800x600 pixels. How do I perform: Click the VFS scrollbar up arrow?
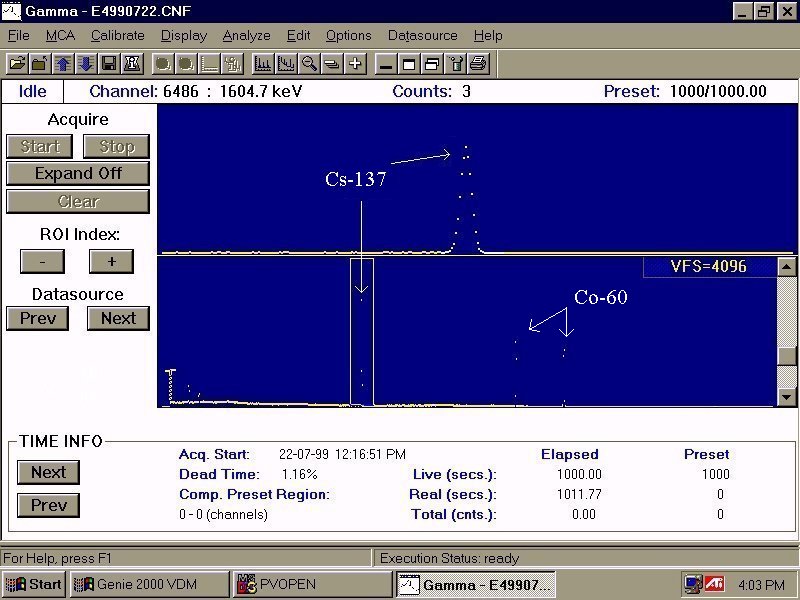tap(785, 266)
